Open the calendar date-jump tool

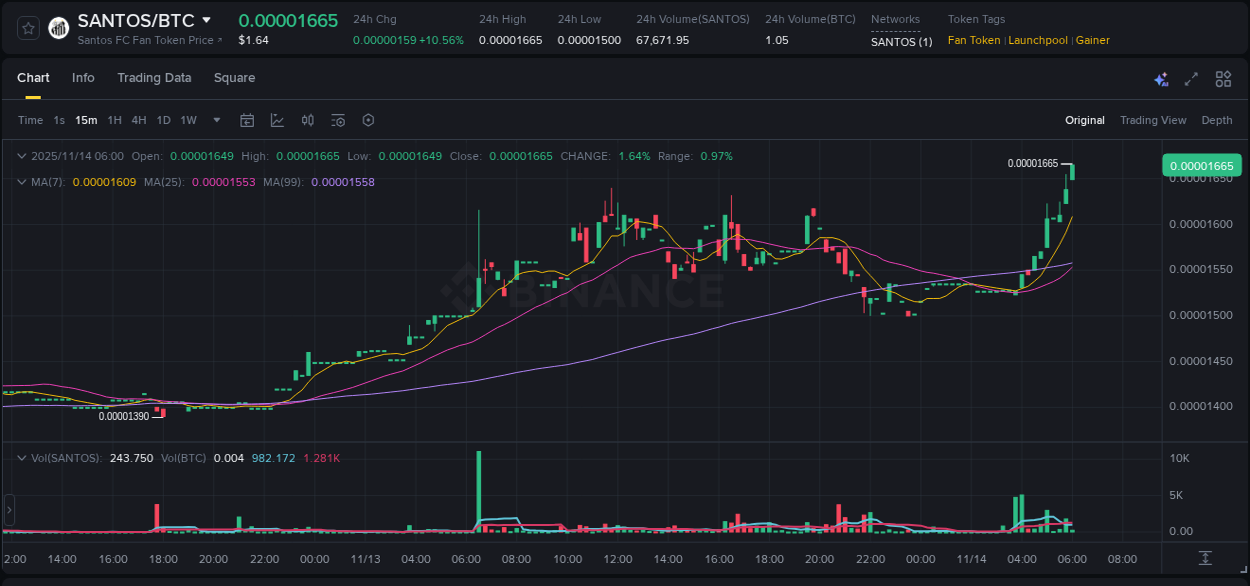247,120
